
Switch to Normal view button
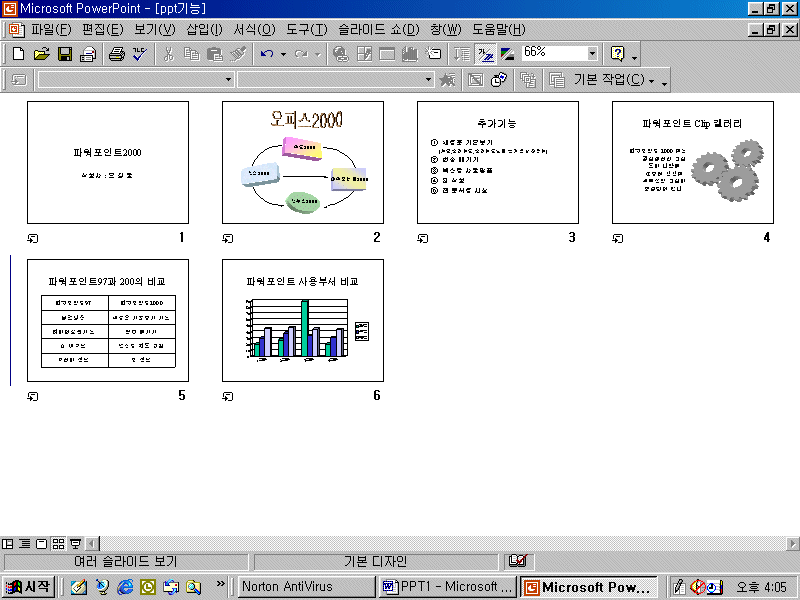(8, 544)
